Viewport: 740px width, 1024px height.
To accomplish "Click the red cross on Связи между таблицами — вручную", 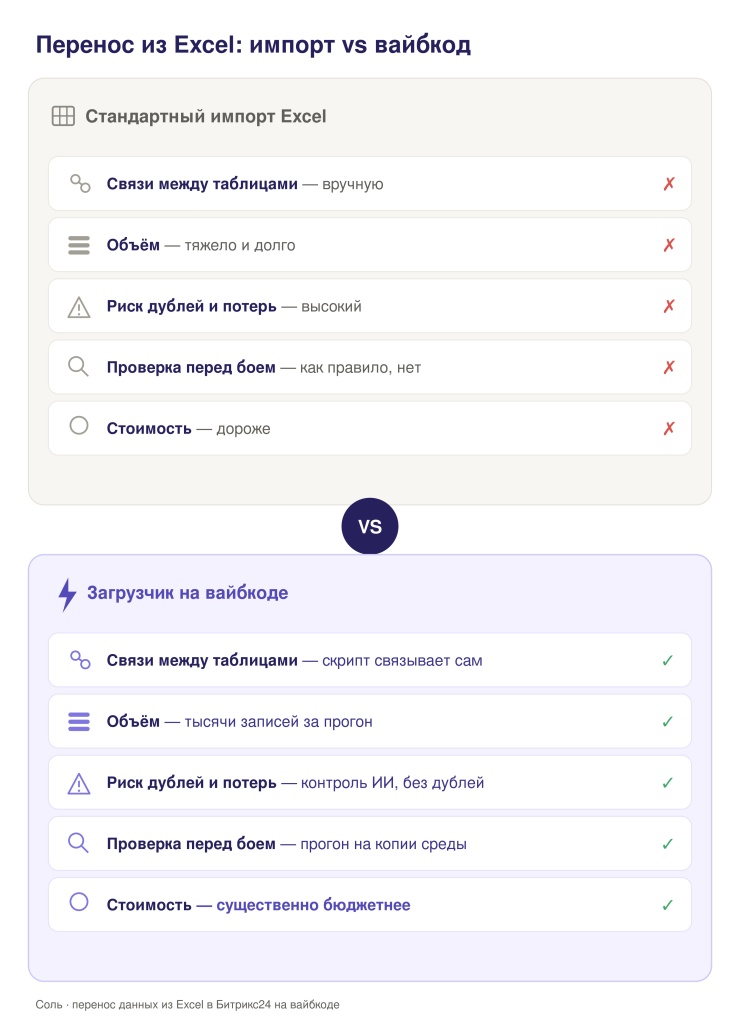I will (669, 184).
